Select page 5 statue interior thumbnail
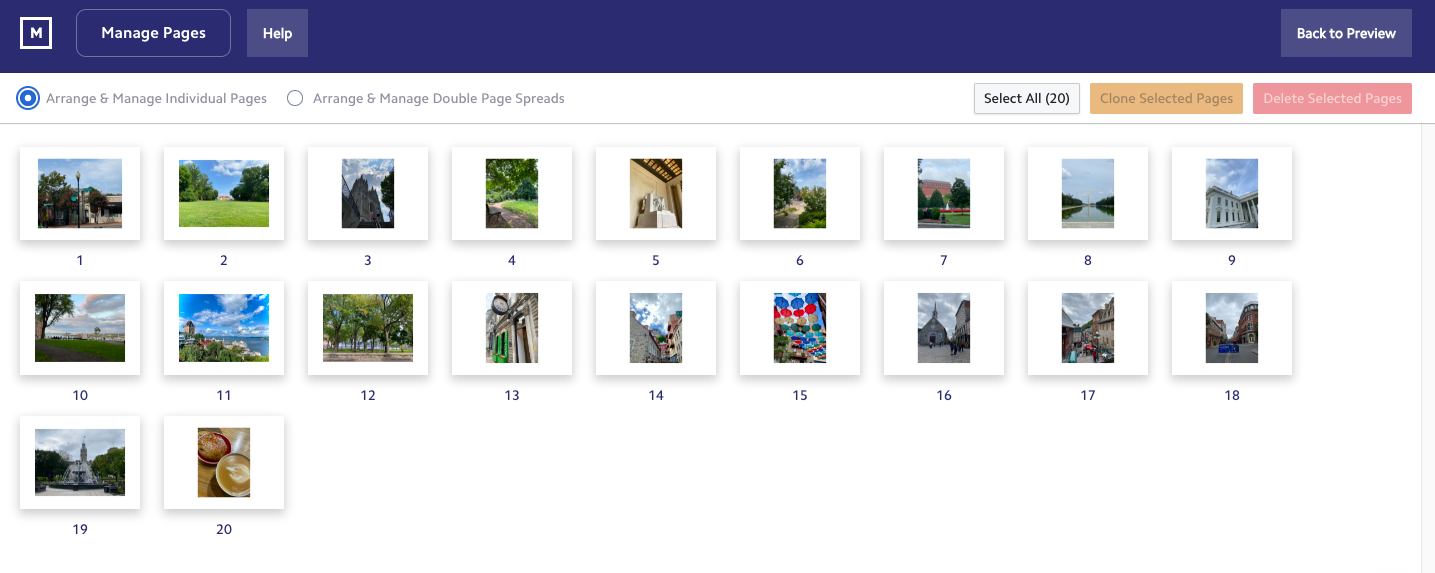The image size is (1435, 573). (656, 193)
